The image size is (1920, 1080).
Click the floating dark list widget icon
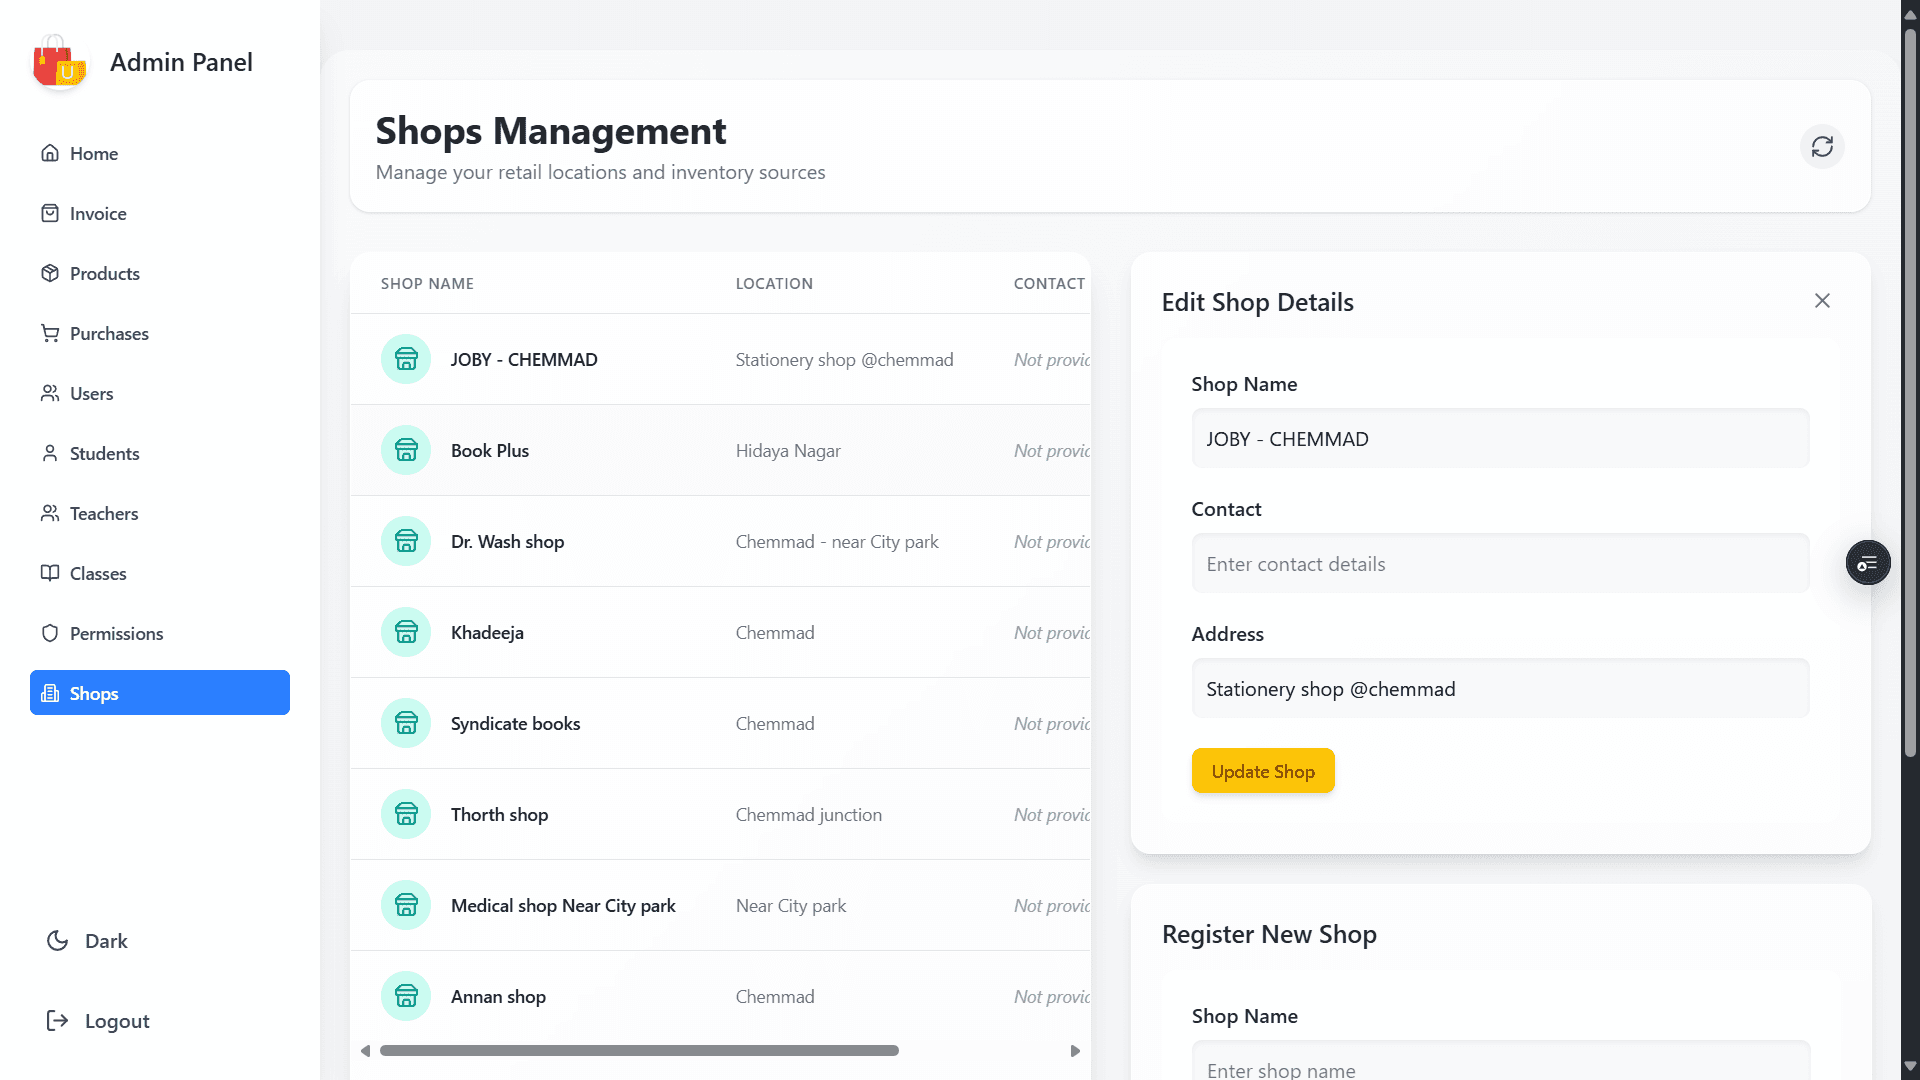coord(1867,563)
